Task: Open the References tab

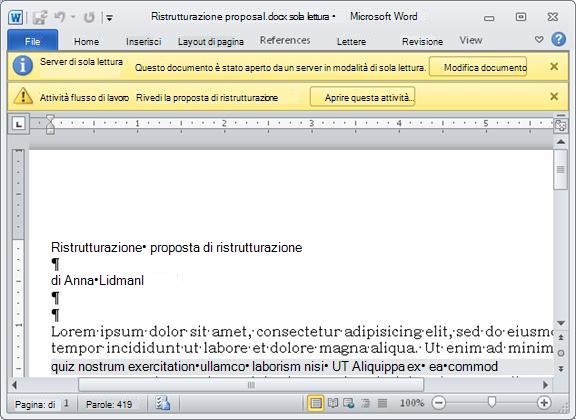Action: [285, 40]
